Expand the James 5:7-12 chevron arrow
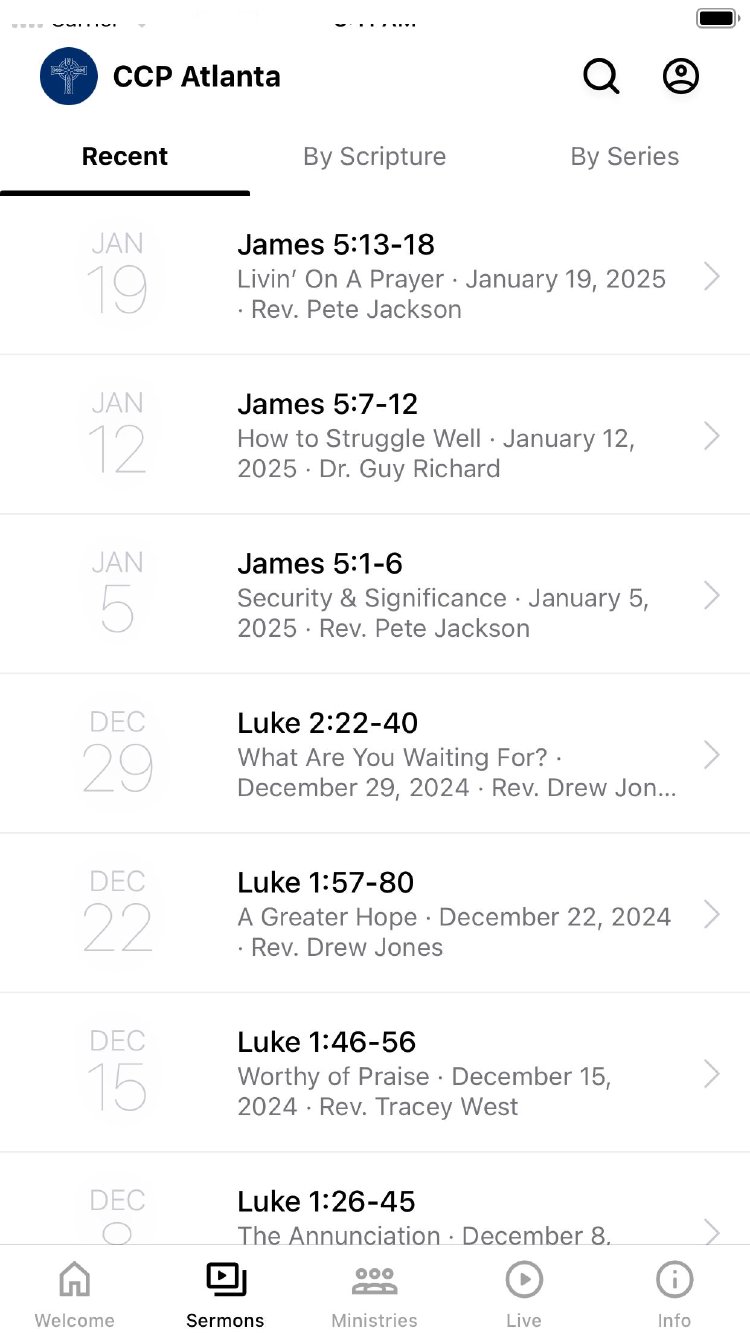Image resolution: width=750 pixels, height=1334 pixels. tap(711, 436)
